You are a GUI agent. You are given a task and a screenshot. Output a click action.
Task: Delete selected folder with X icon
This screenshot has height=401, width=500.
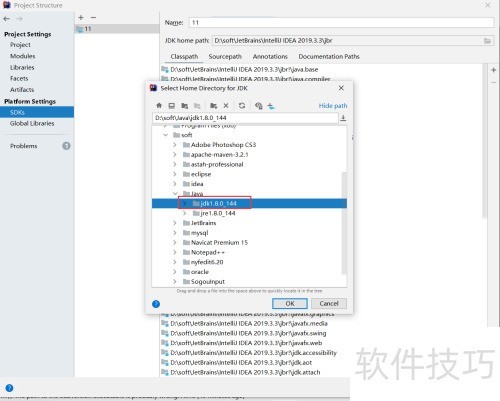pyautogui.click(x=226, y=106)
